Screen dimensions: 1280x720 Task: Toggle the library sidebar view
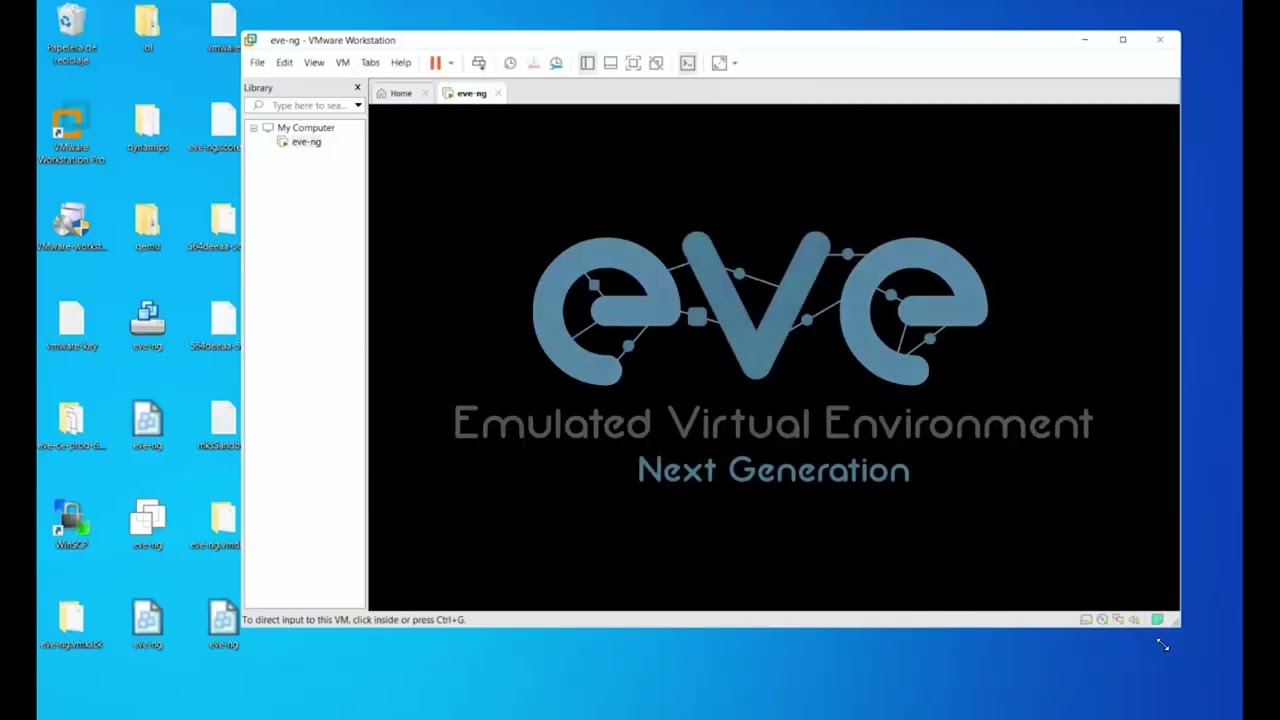(587, 63)
